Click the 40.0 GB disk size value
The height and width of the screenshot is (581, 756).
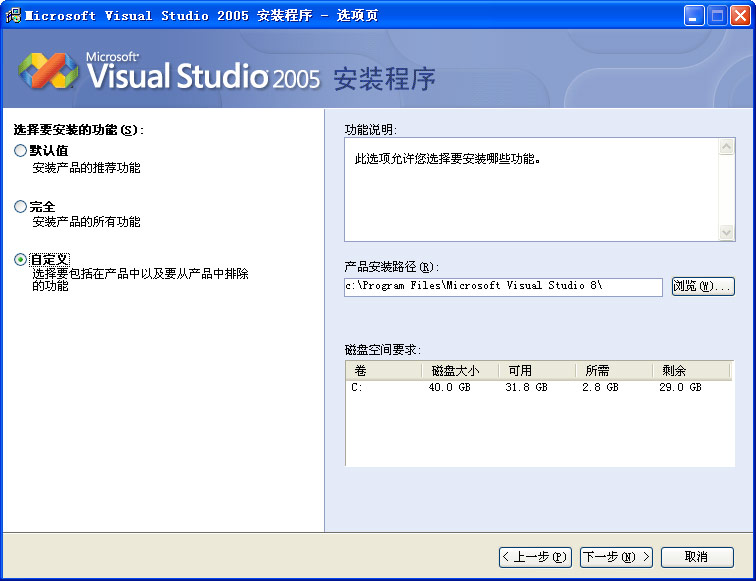click(449, 387)
